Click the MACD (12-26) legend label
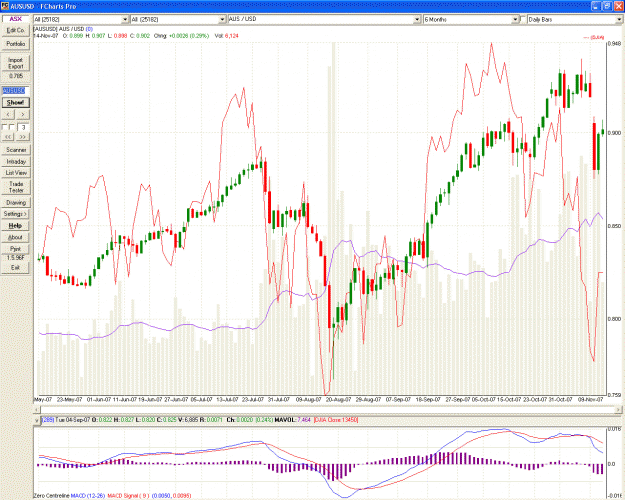Image resolution: width=625 pixels, height=500 pixels. click(88, 496)
